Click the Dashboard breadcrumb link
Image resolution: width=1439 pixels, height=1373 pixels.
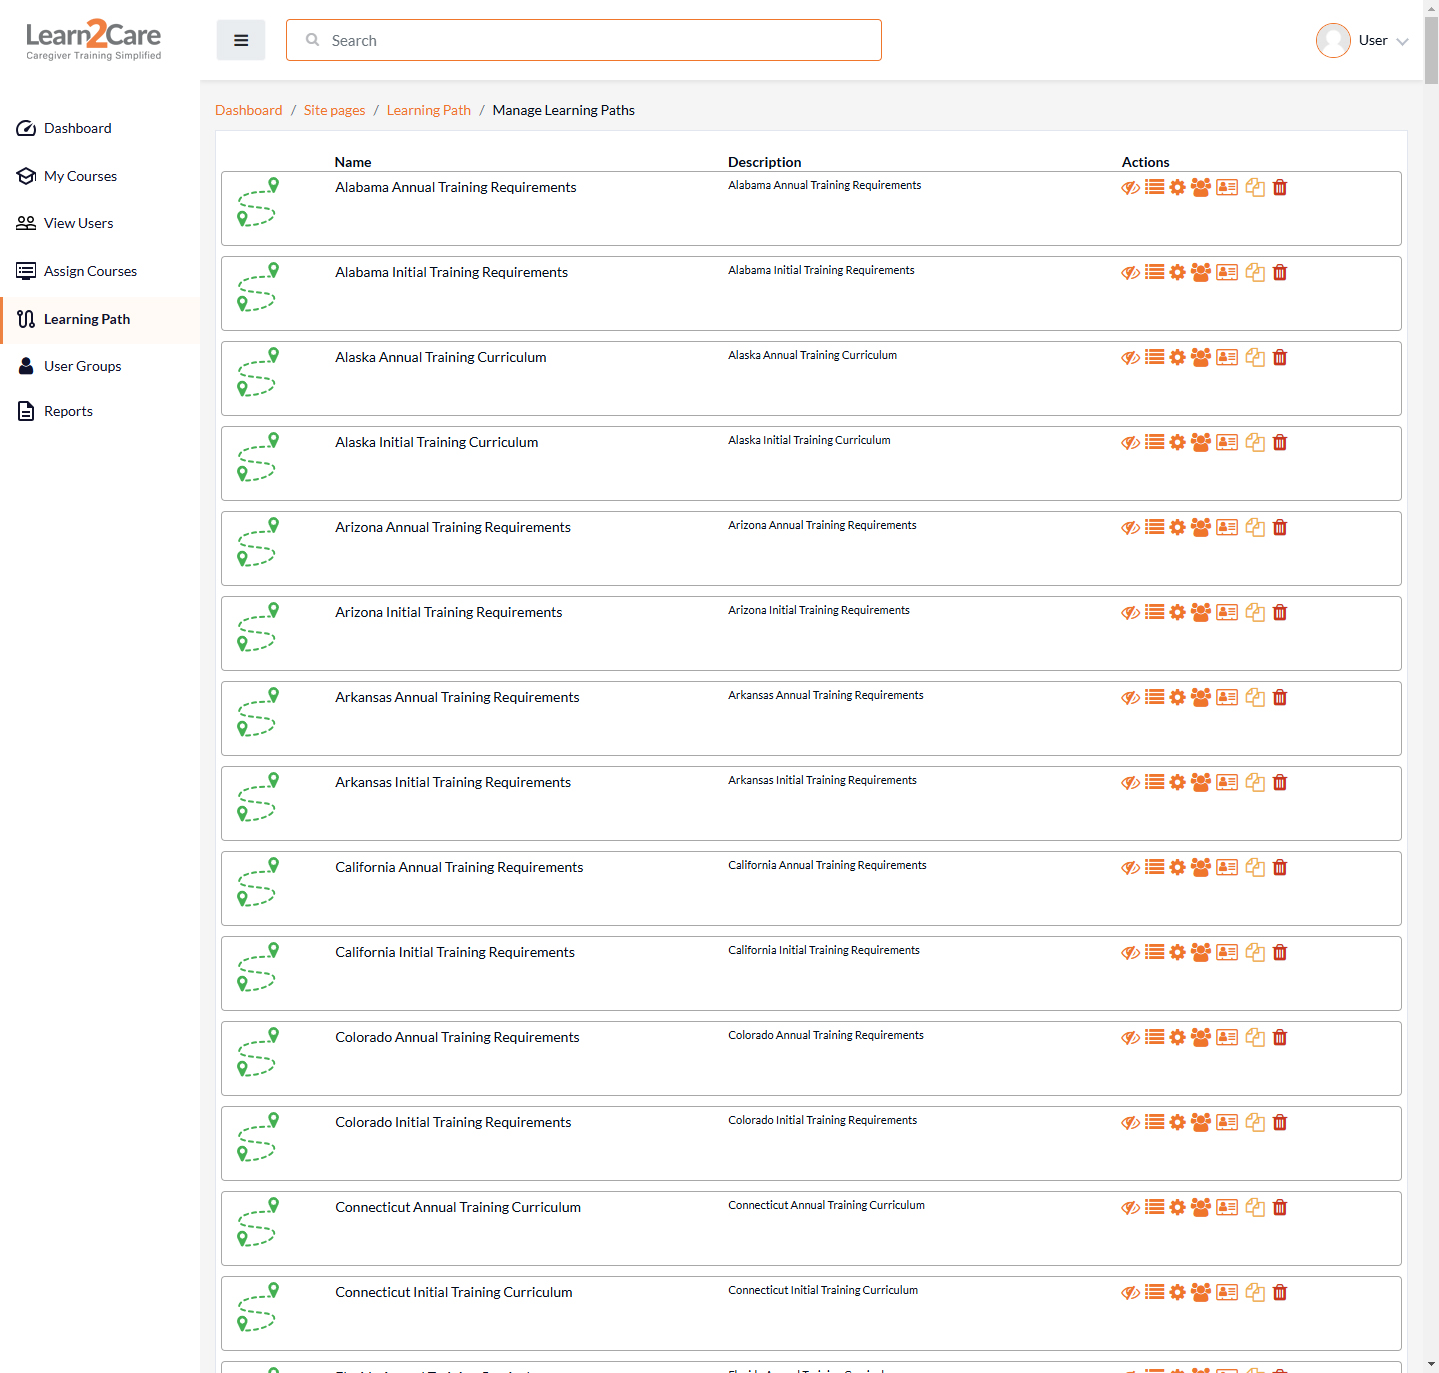click(248, 111)
